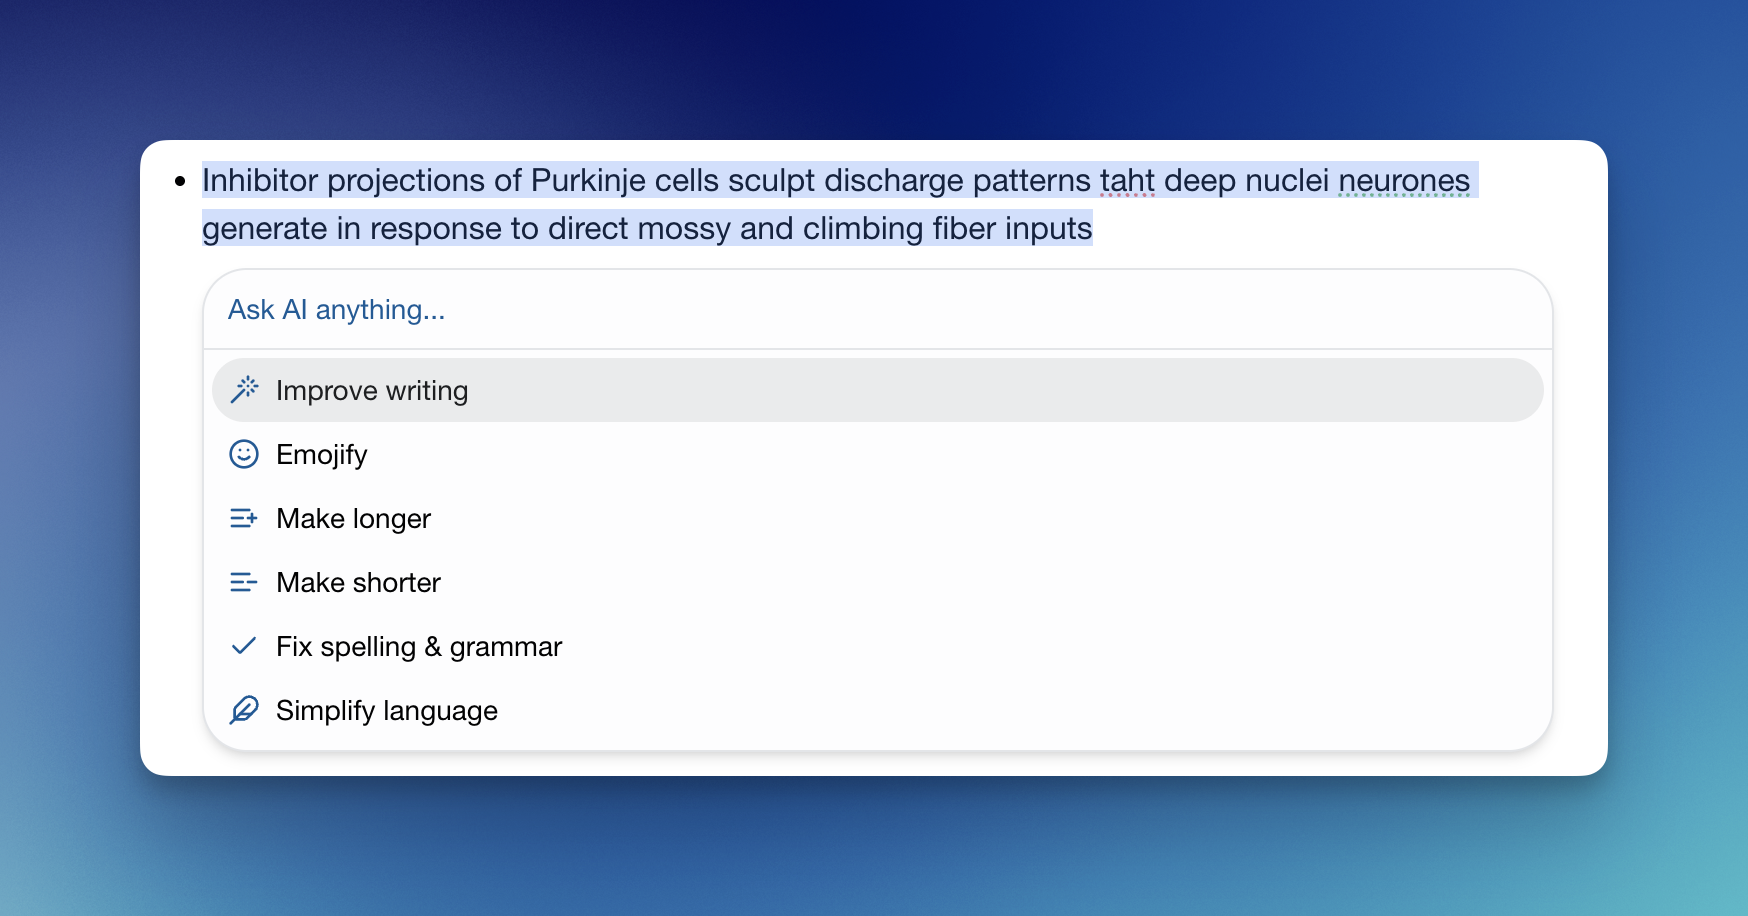
Task: Click the smiley face icon beside Emojify
Action: click(x=244, y=454)
